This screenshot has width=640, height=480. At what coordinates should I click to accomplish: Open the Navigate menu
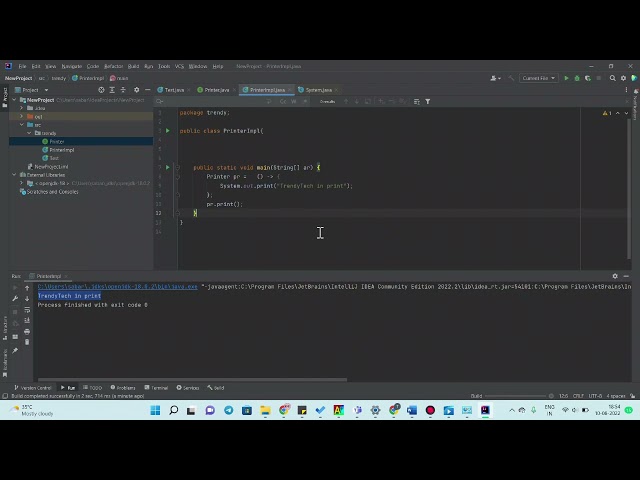pyautogui.click(x=72, y=66)
